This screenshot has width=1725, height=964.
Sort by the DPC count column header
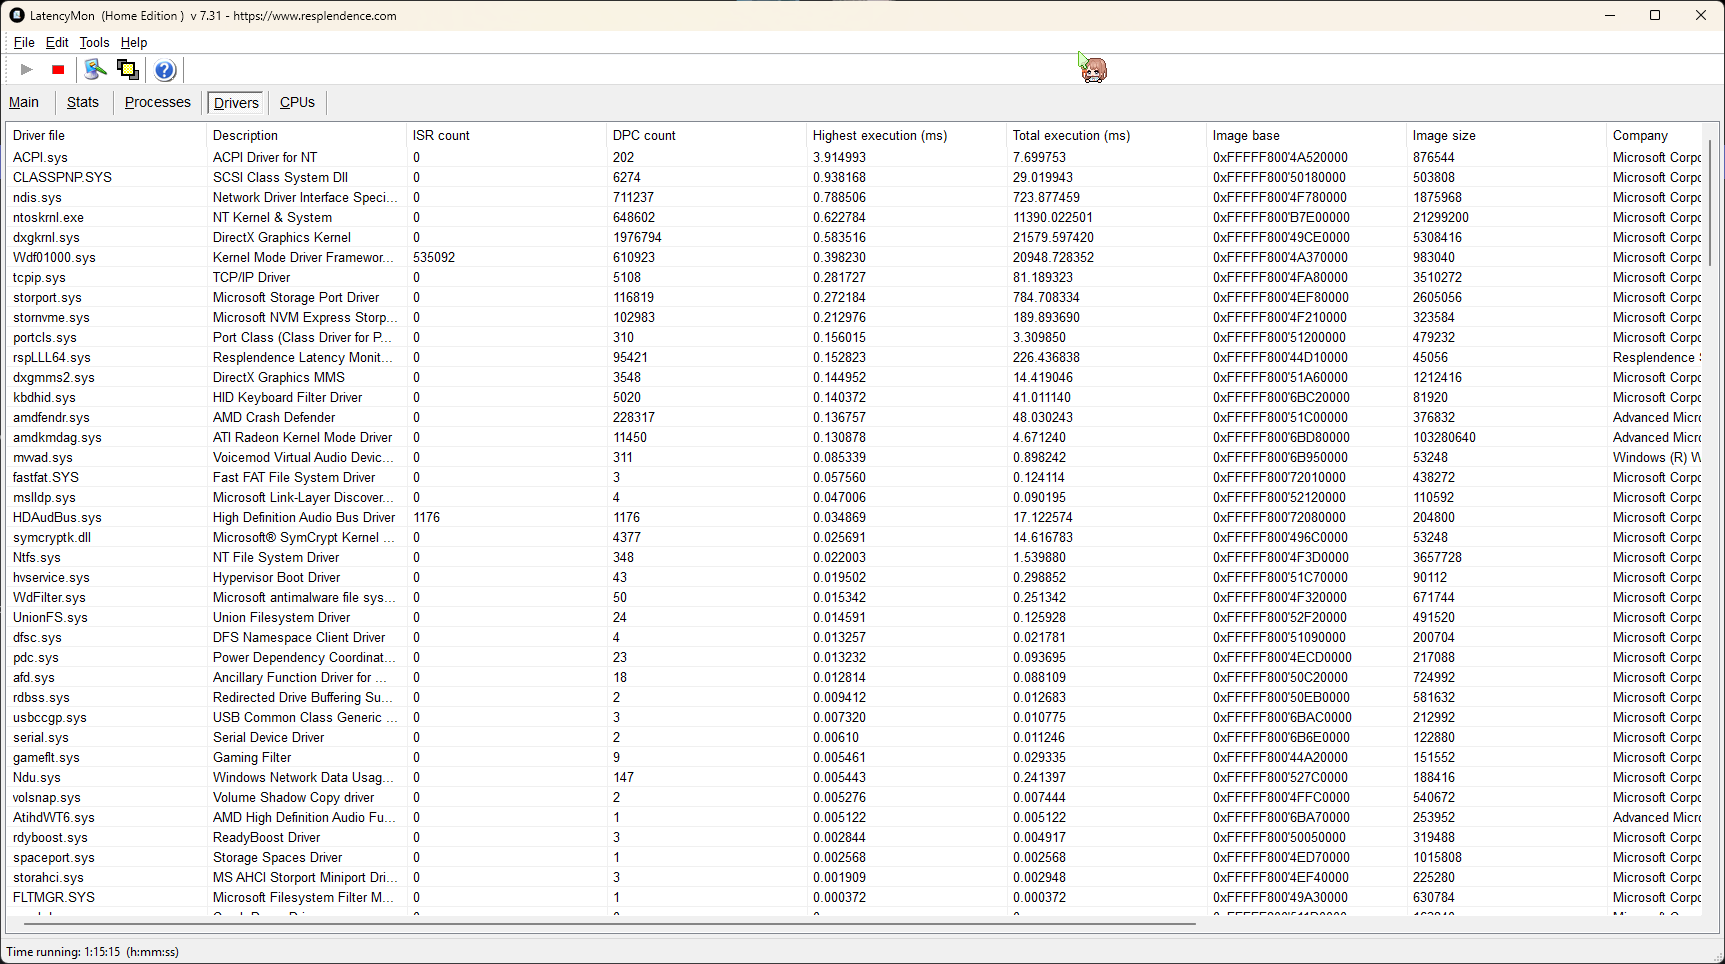(707, 135)
